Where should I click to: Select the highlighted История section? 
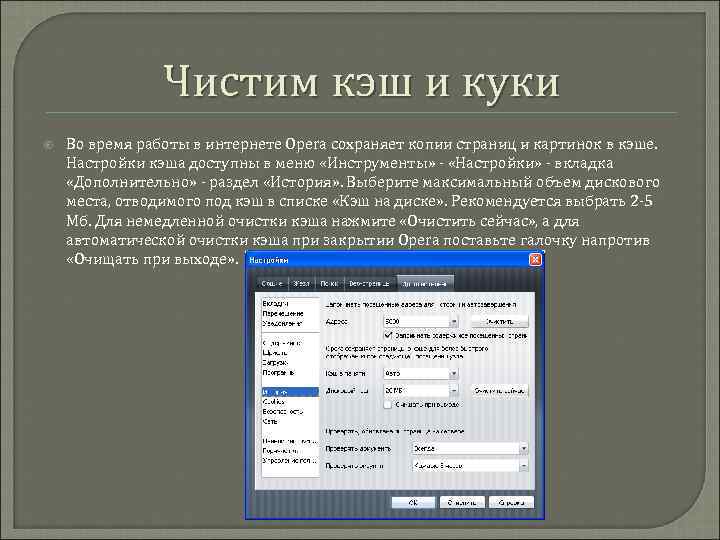290,392
